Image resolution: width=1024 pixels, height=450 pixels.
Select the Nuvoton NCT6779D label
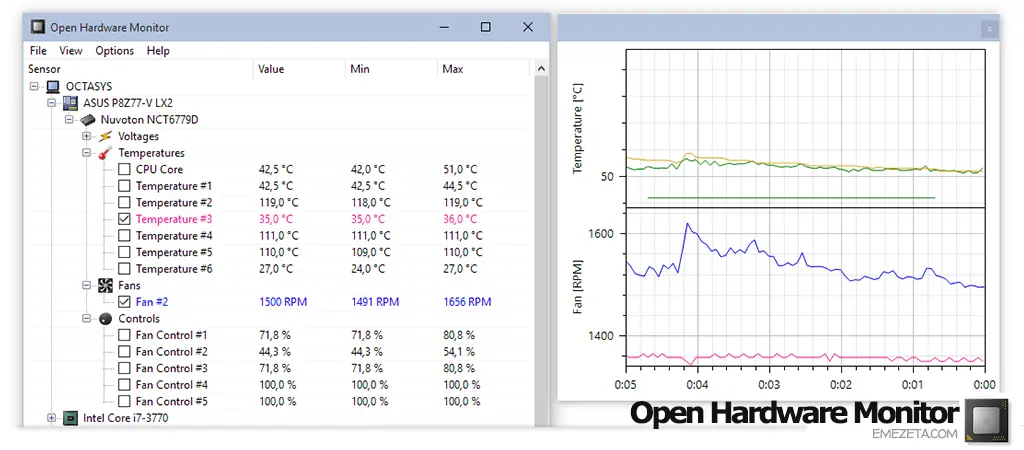150,120
